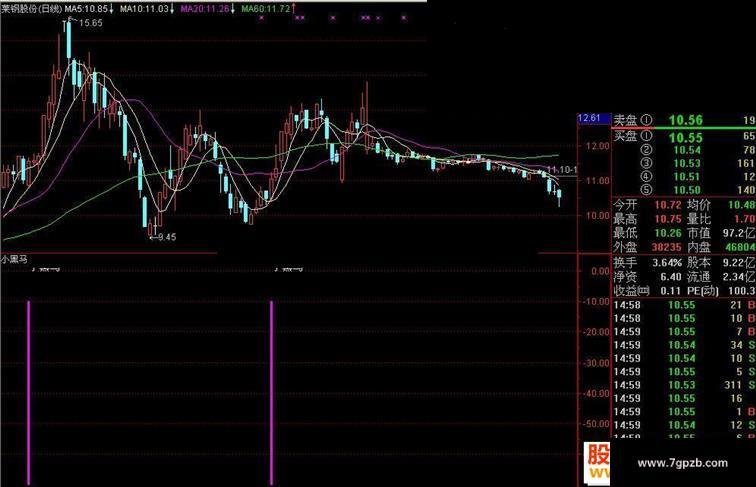Click the 0.00 indicator axis label

pyautogui.click(x=600, y=271)
